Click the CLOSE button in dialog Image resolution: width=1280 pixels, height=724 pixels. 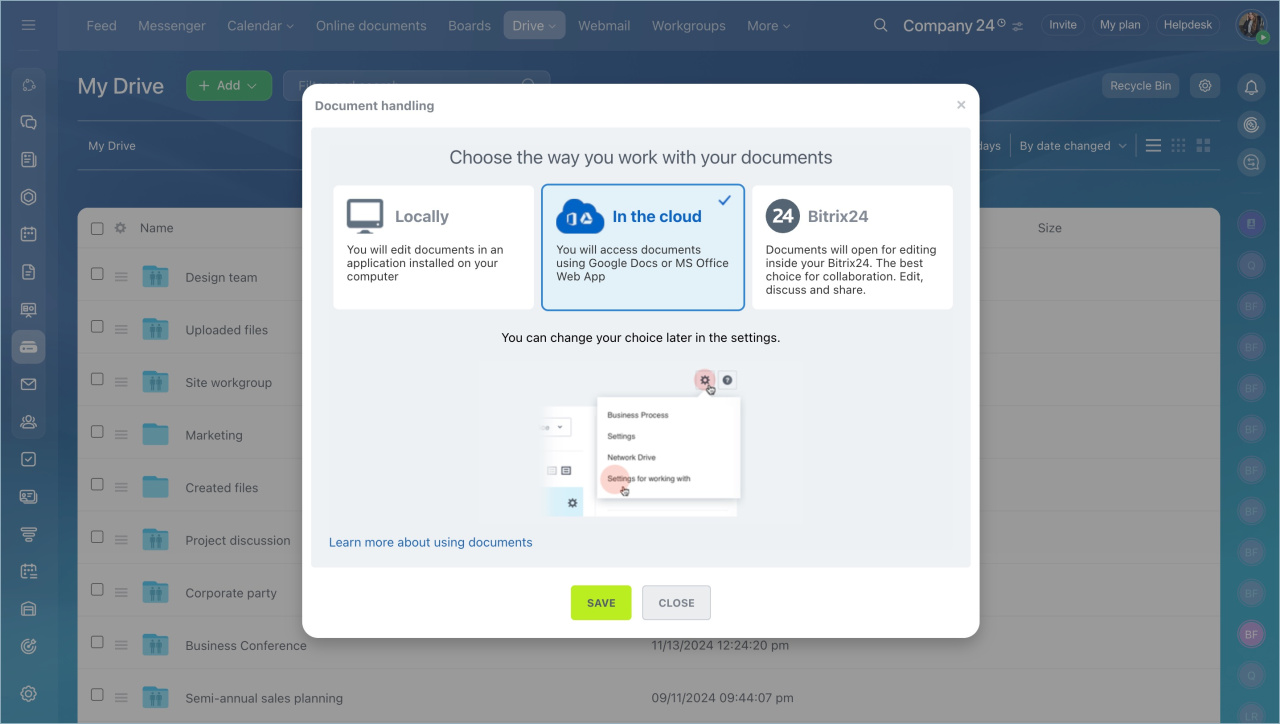coord(676,603)
